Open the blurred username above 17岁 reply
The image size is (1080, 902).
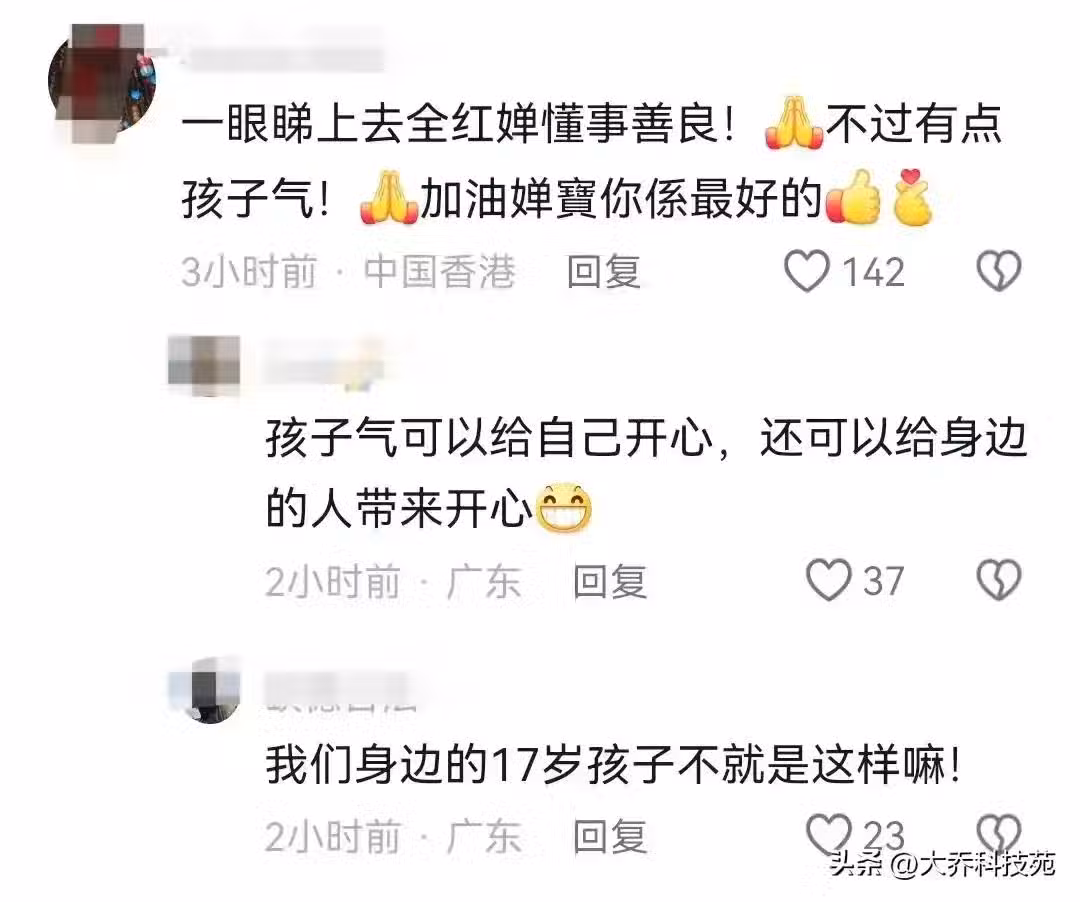[x=342, y=689]
